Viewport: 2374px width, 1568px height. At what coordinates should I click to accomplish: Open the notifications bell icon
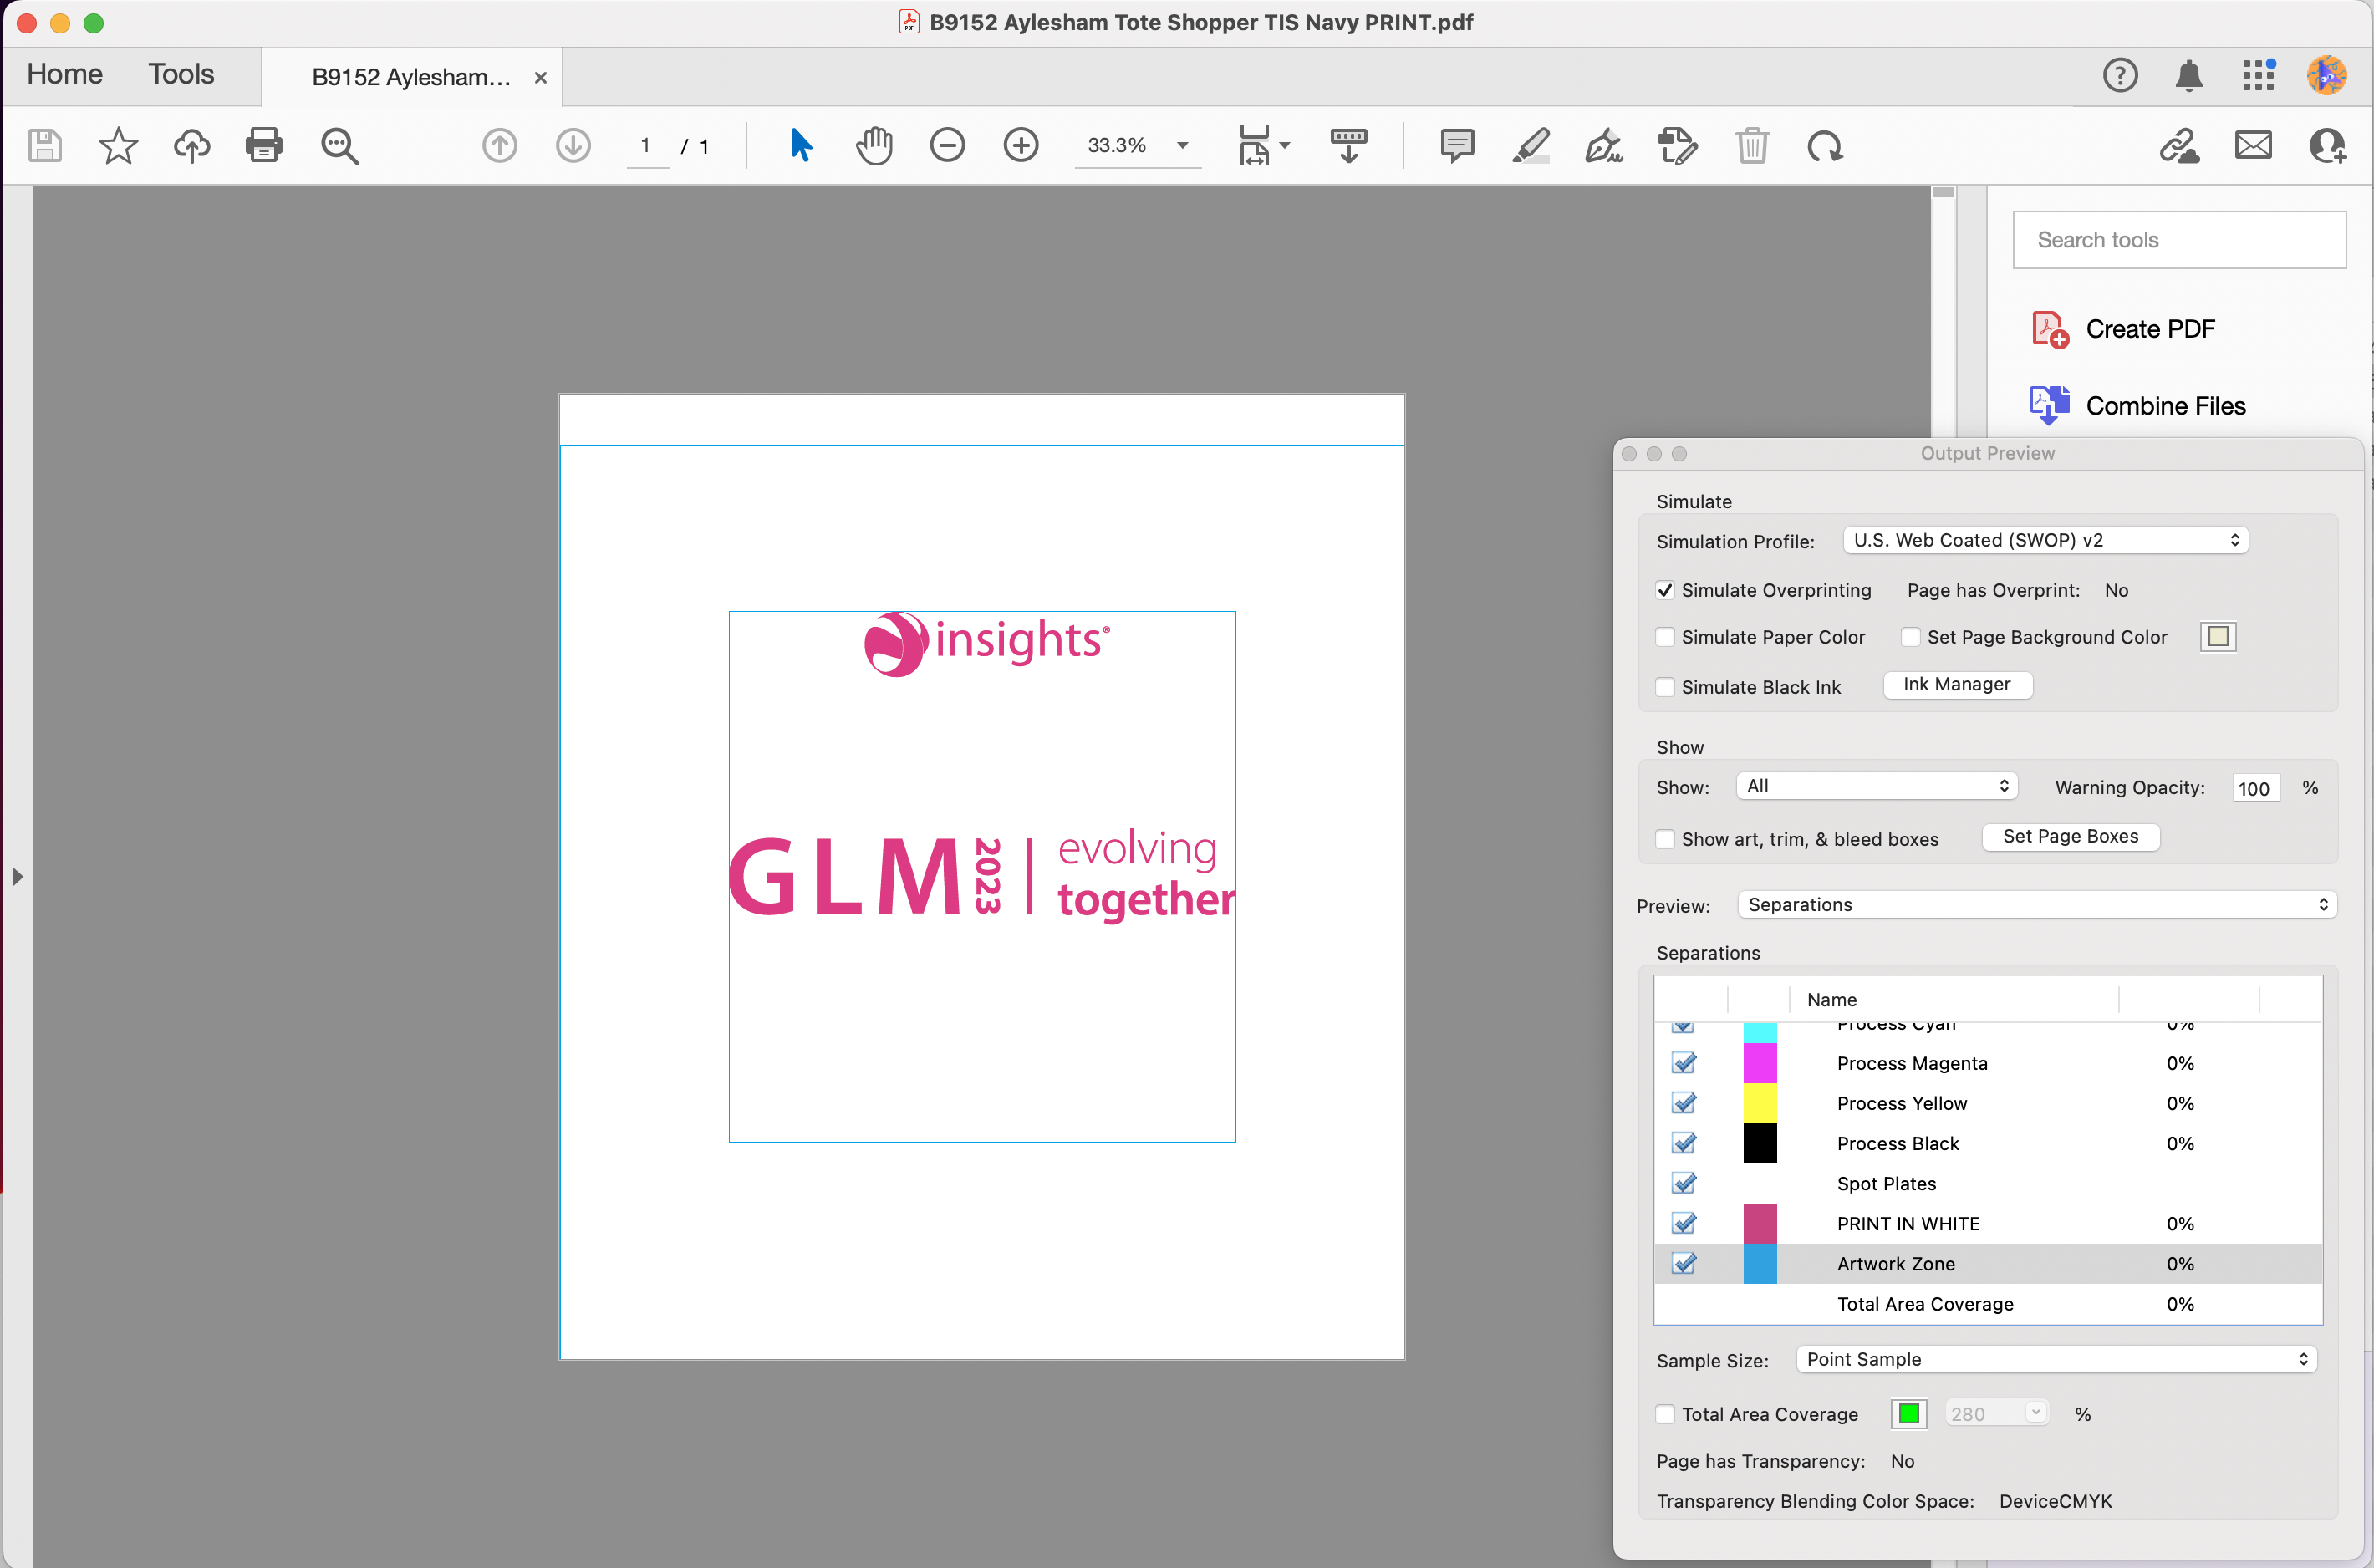pos(2189,76)
